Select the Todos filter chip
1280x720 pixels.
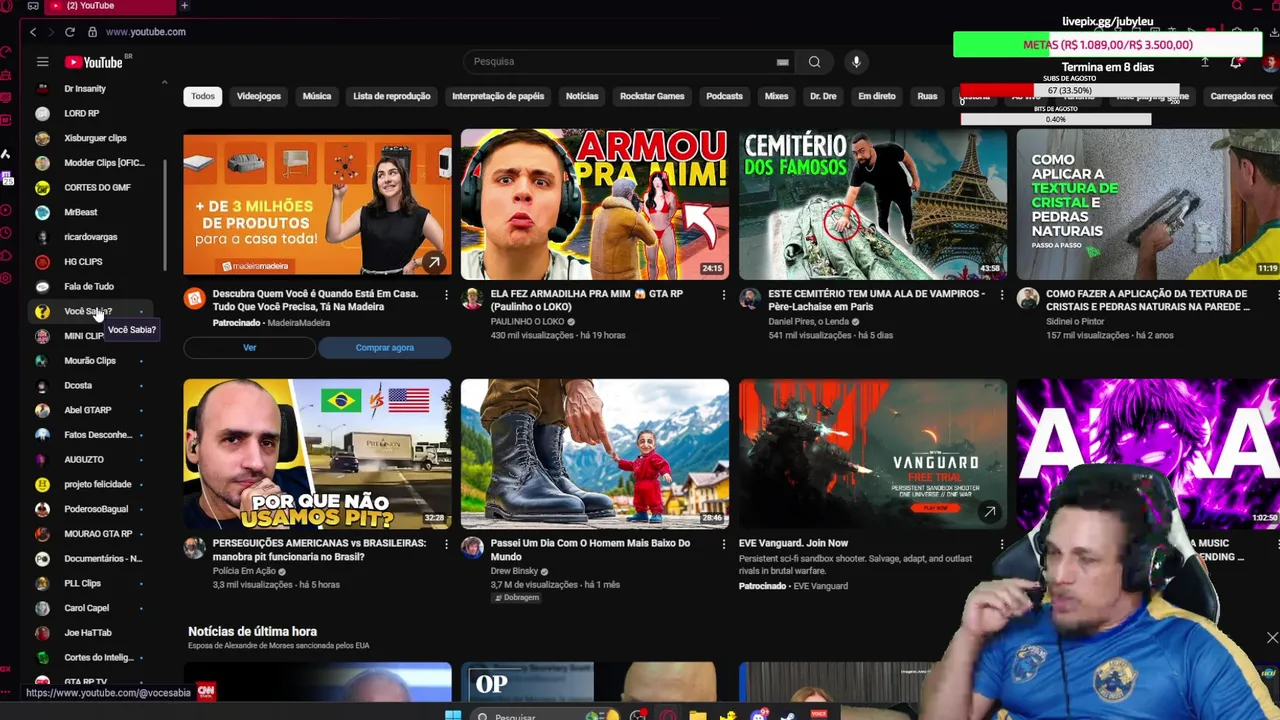203,96
